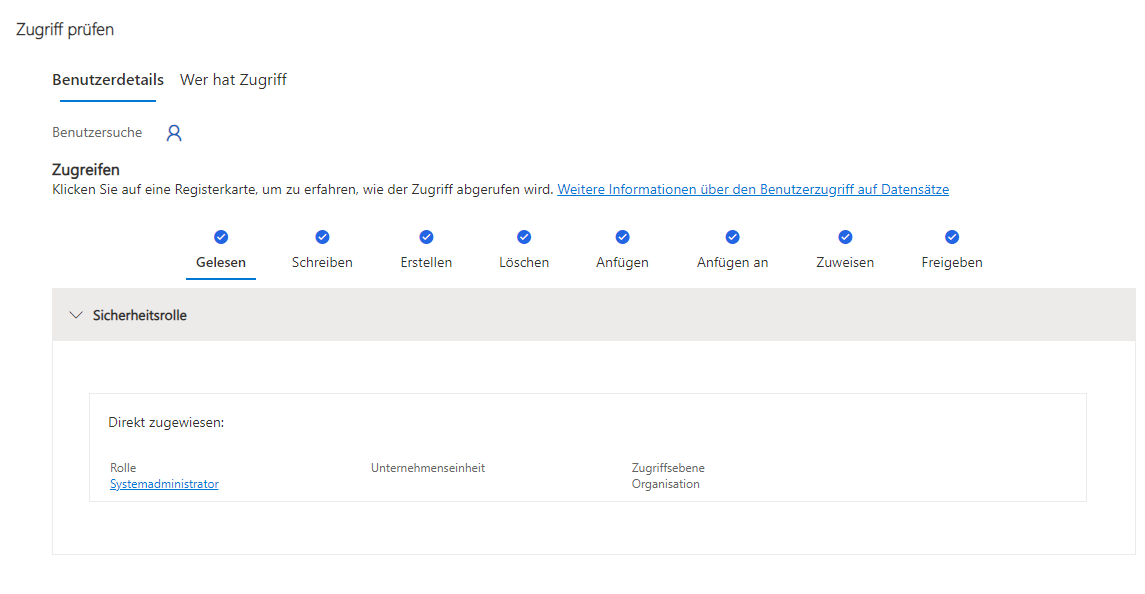
Task: Click the checkmark icon above Zuweisen
Action: (845, 237)
